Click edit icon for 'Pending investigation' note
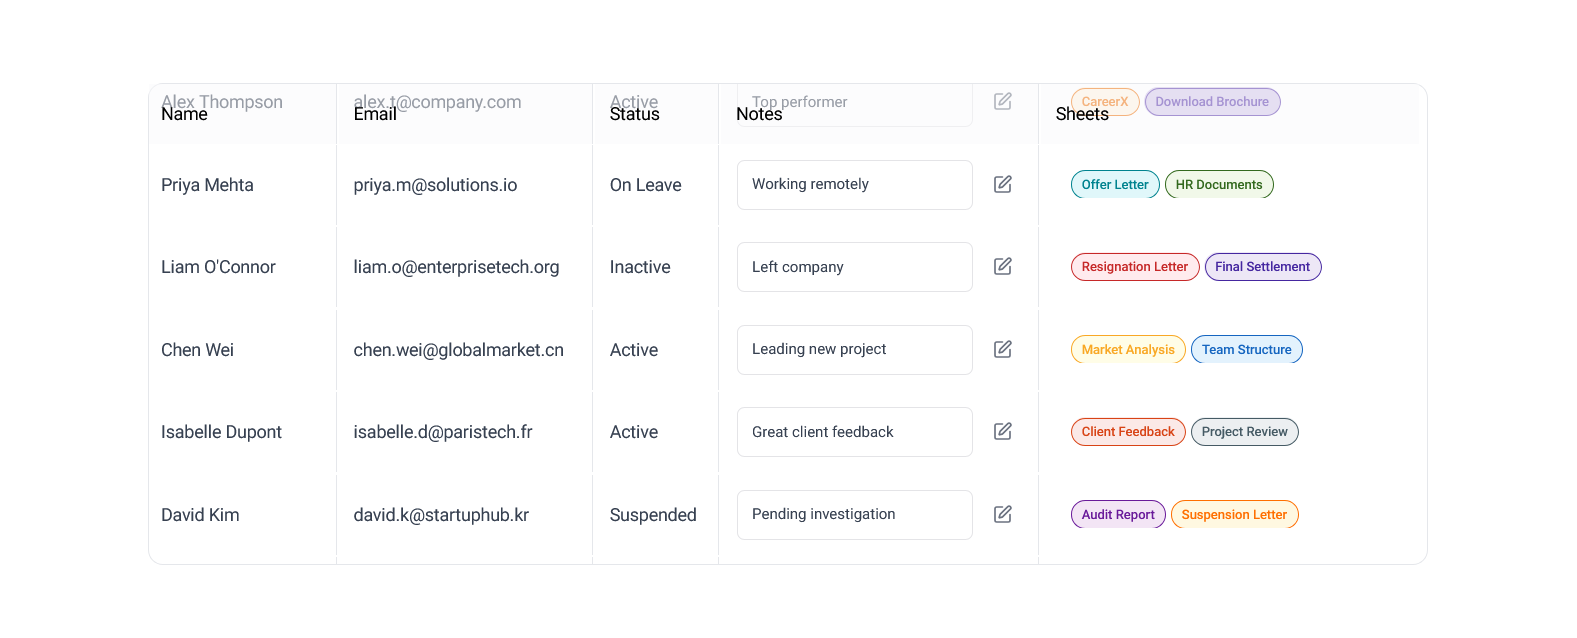Screen dimensions: 1577x638 point(1003,514)
